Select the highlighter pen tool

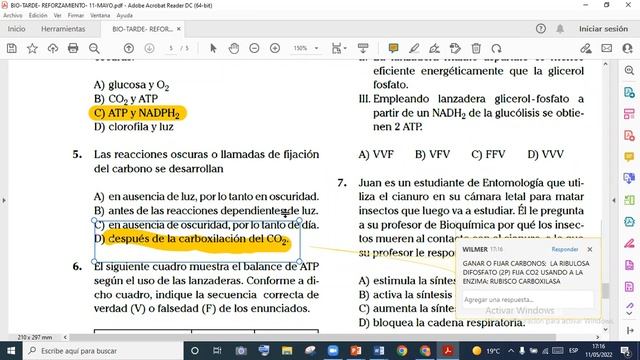tap(414, 48)
